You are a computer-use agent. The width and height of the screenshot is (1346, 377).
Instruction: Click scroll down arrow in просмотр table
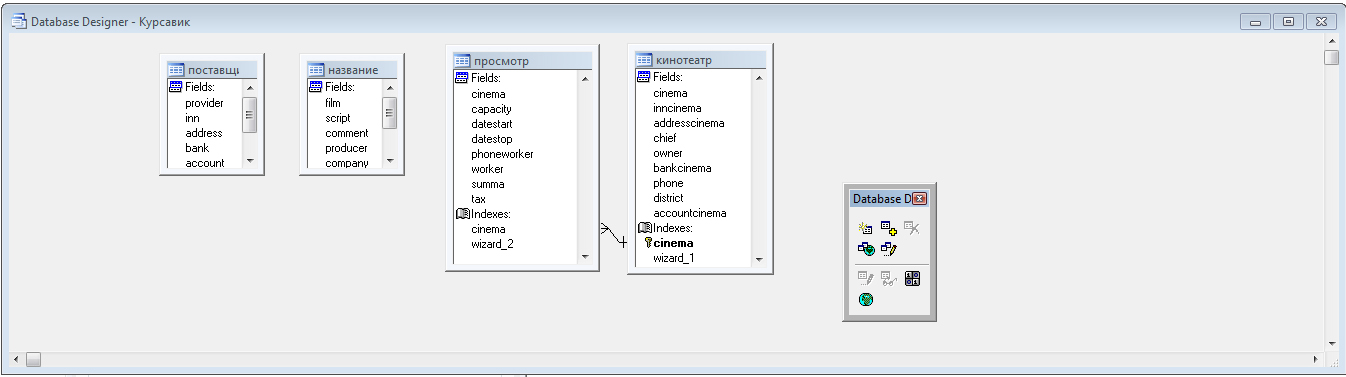(585, 257)
